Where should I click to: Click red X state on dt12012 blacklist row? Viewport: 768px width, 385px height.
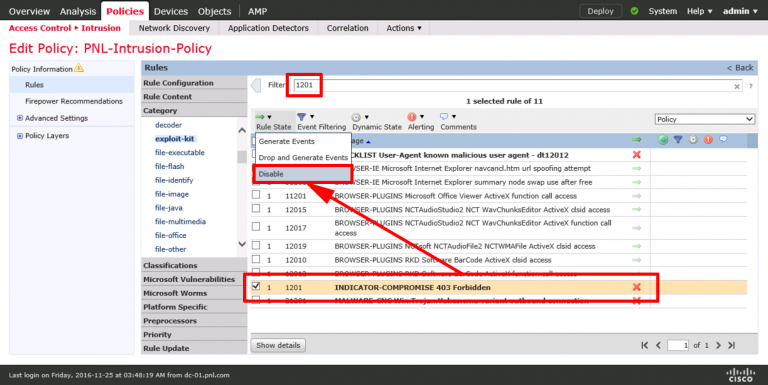636,155
